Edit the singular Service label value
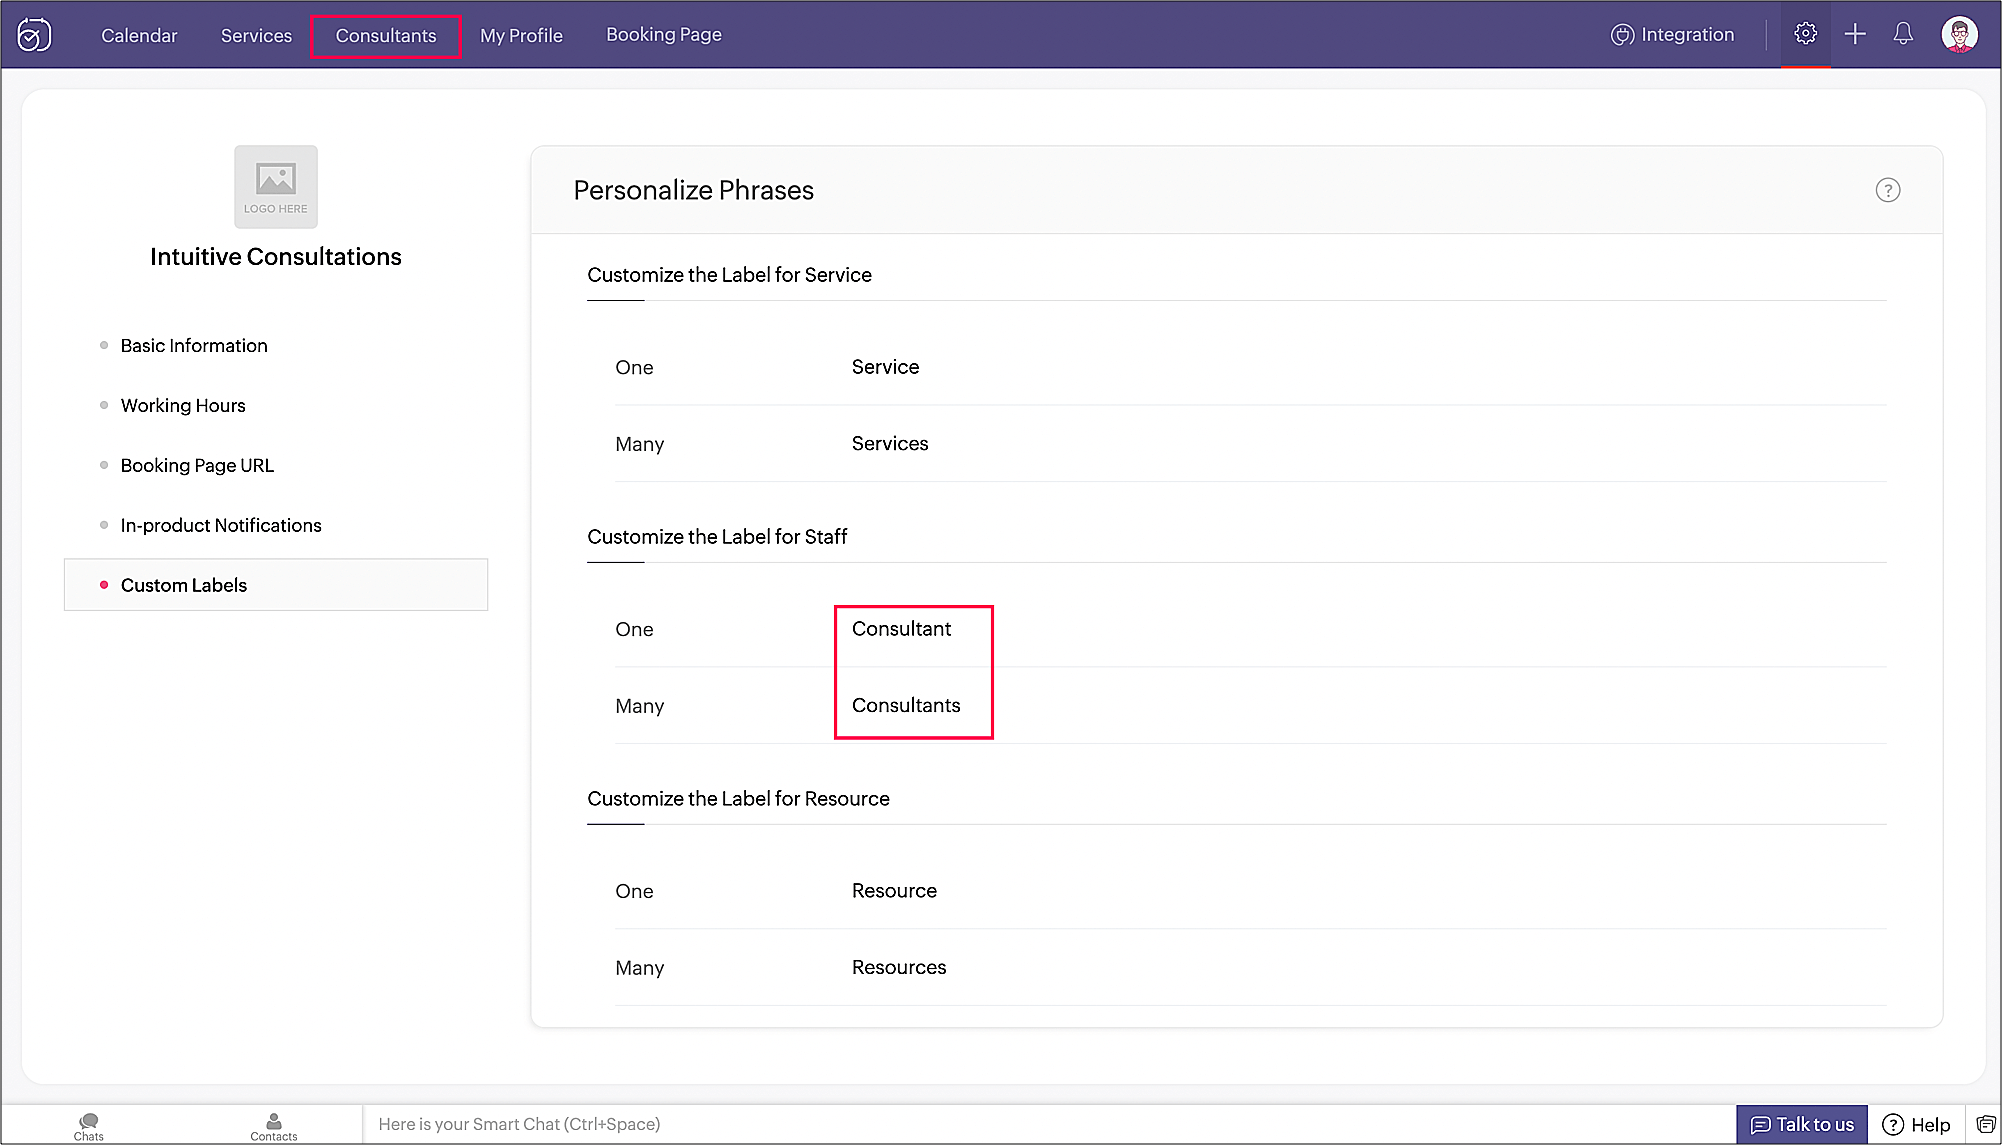The height and width of the screenshot is (1145, 2002). coord(885,367)
